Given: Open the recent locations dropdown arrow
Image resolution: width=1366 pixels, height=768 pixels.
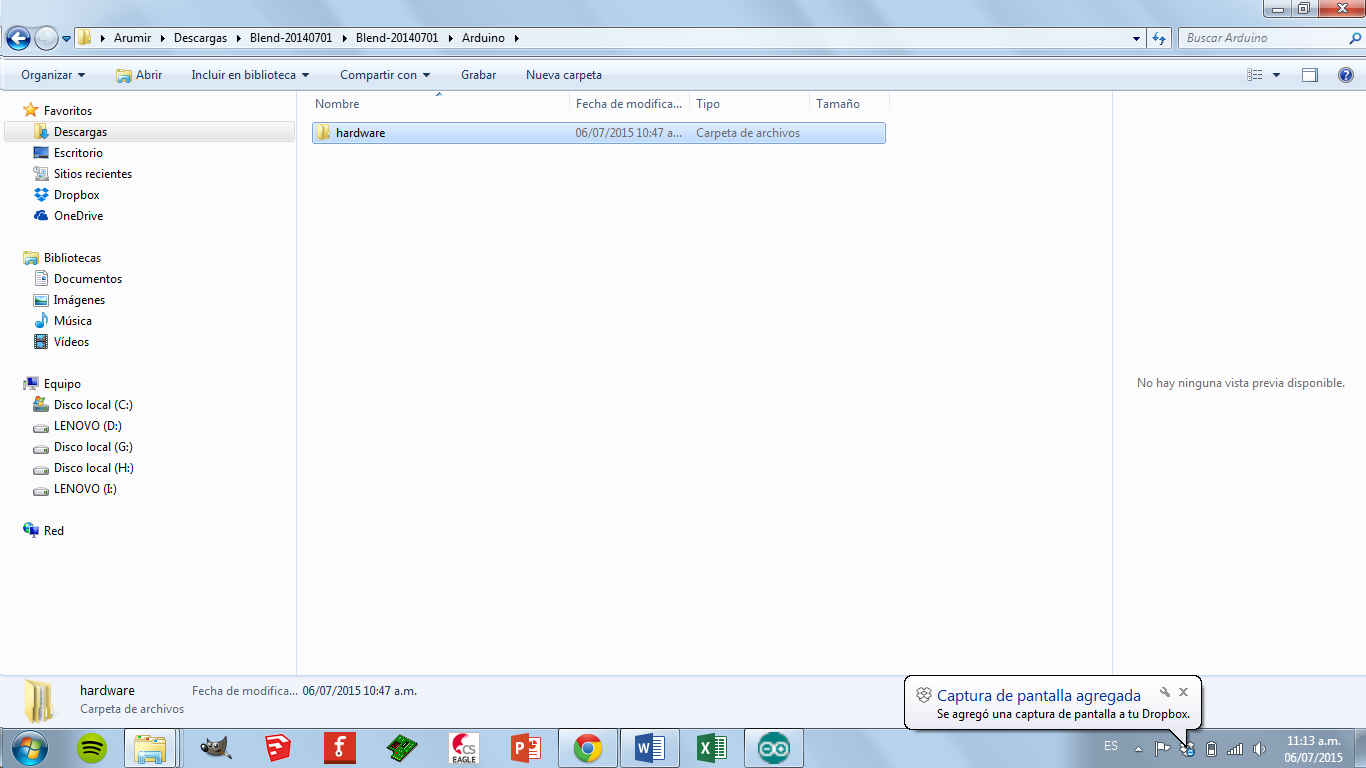Looking at the screenshot, I should tap(66, 39).
